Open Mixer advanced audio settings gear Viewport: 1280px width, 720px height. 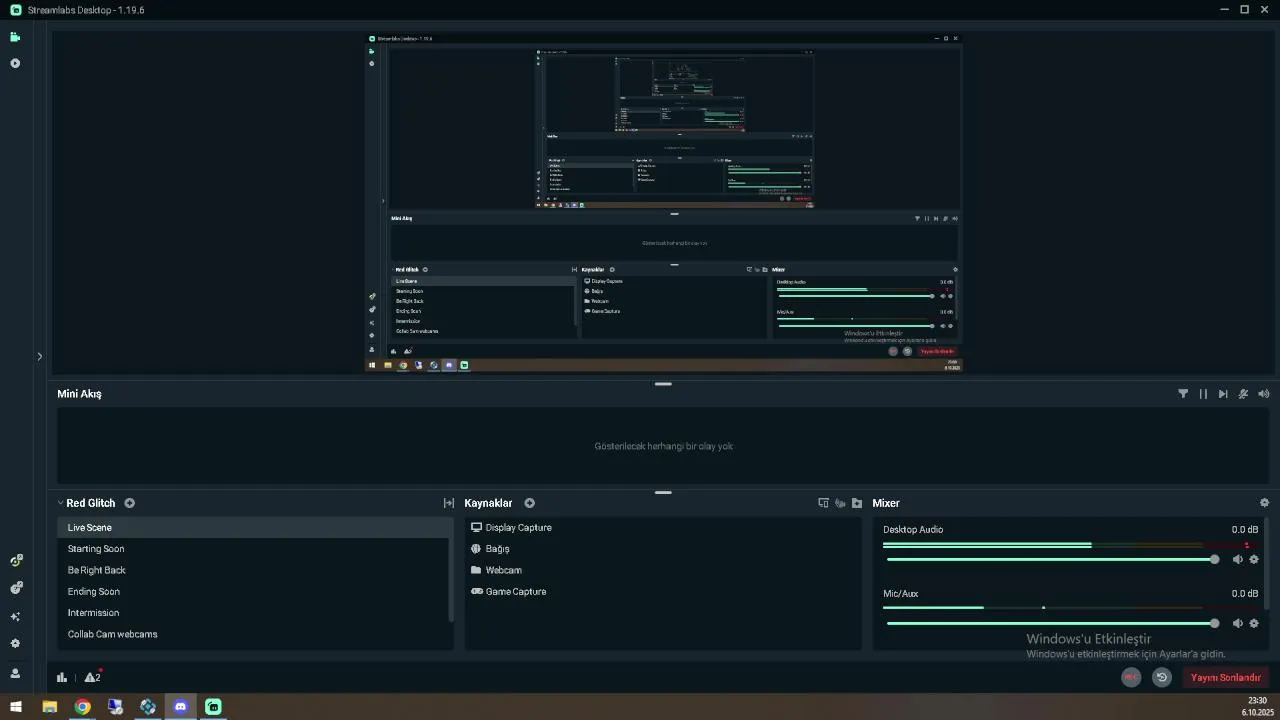point(1264,503)
